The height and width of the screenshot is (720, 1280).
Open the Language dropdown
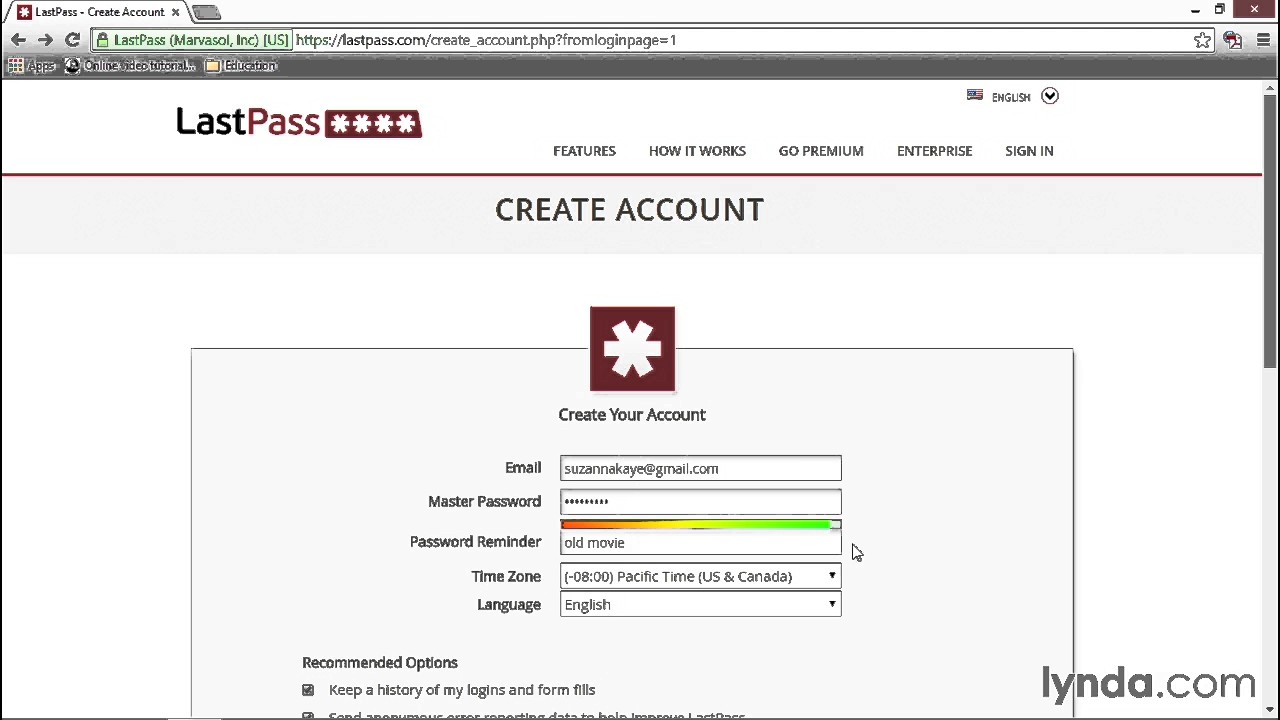click(x=700, y=604)
